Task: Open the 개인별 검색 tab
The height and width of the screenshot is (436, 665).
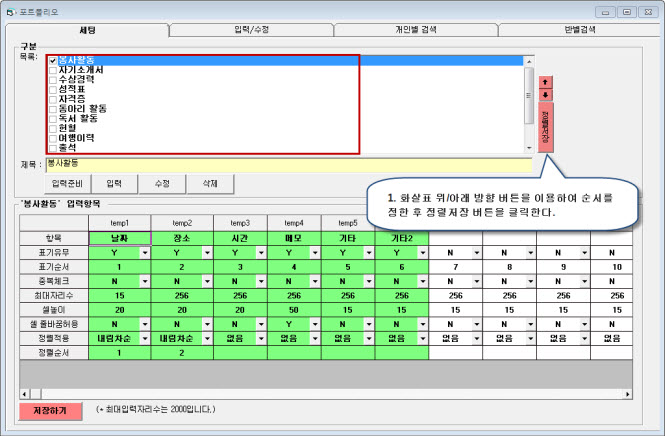Action: [414, 30]
